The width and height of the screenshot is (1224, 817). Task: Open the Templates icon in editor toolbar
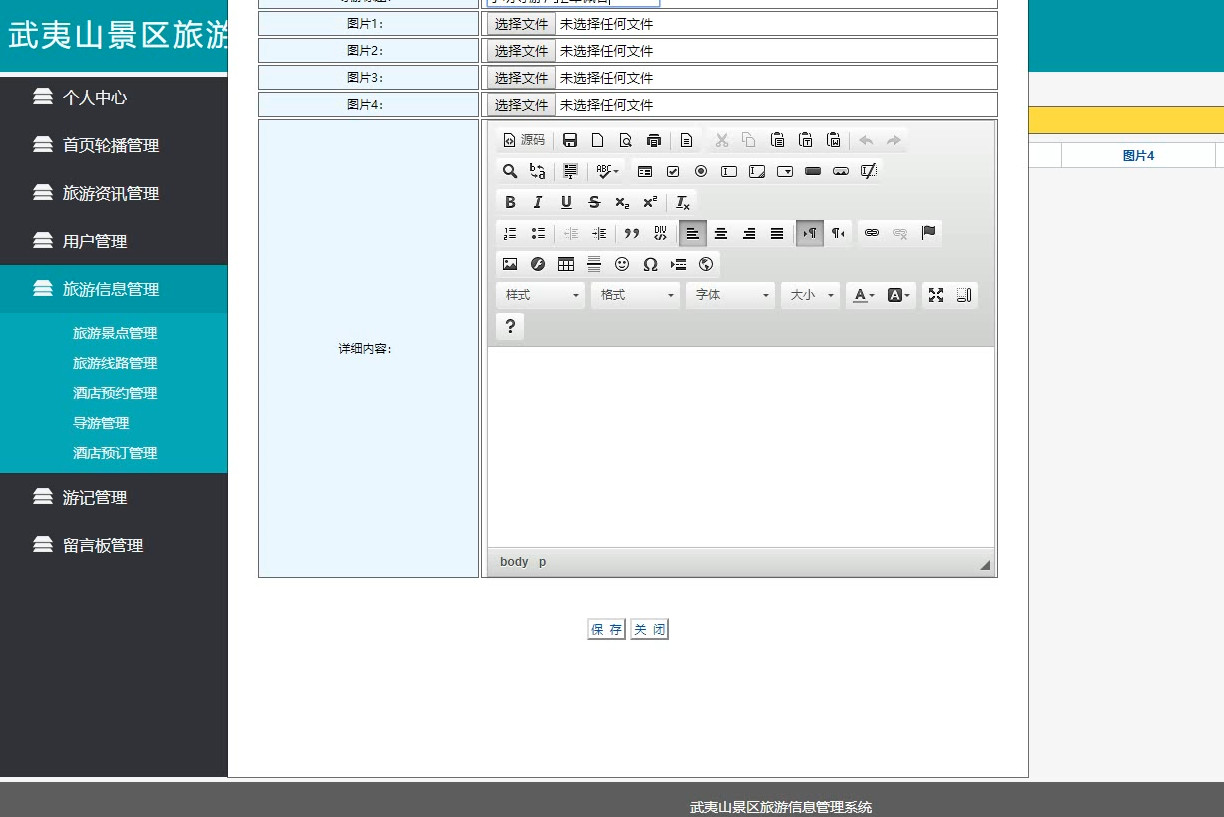pos(686,140)
